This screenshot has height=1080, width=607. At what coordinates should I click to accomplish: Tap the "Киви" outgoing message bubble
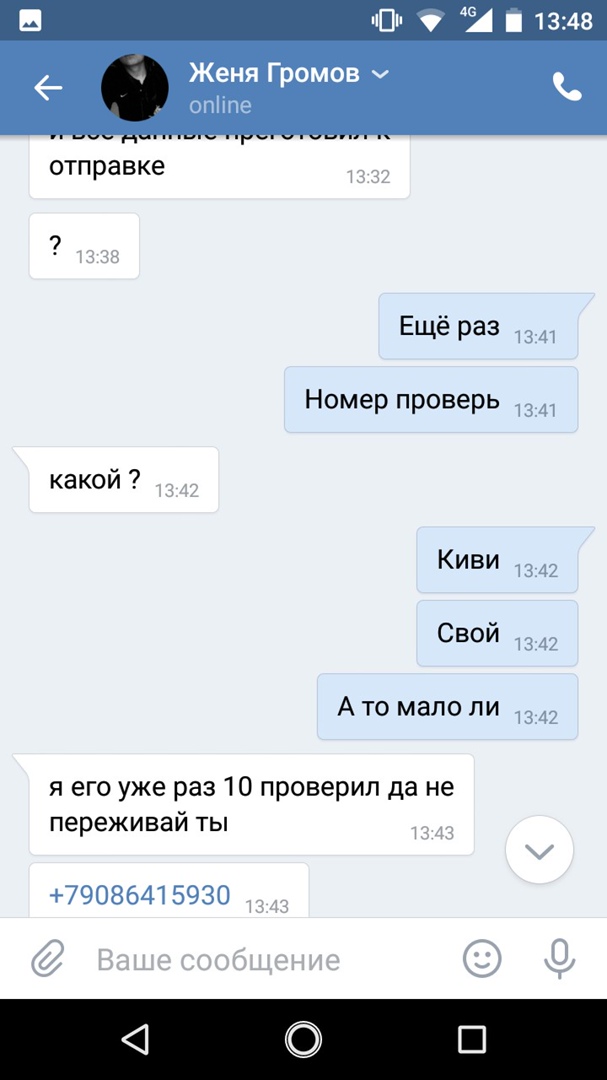tap(497, 559)
